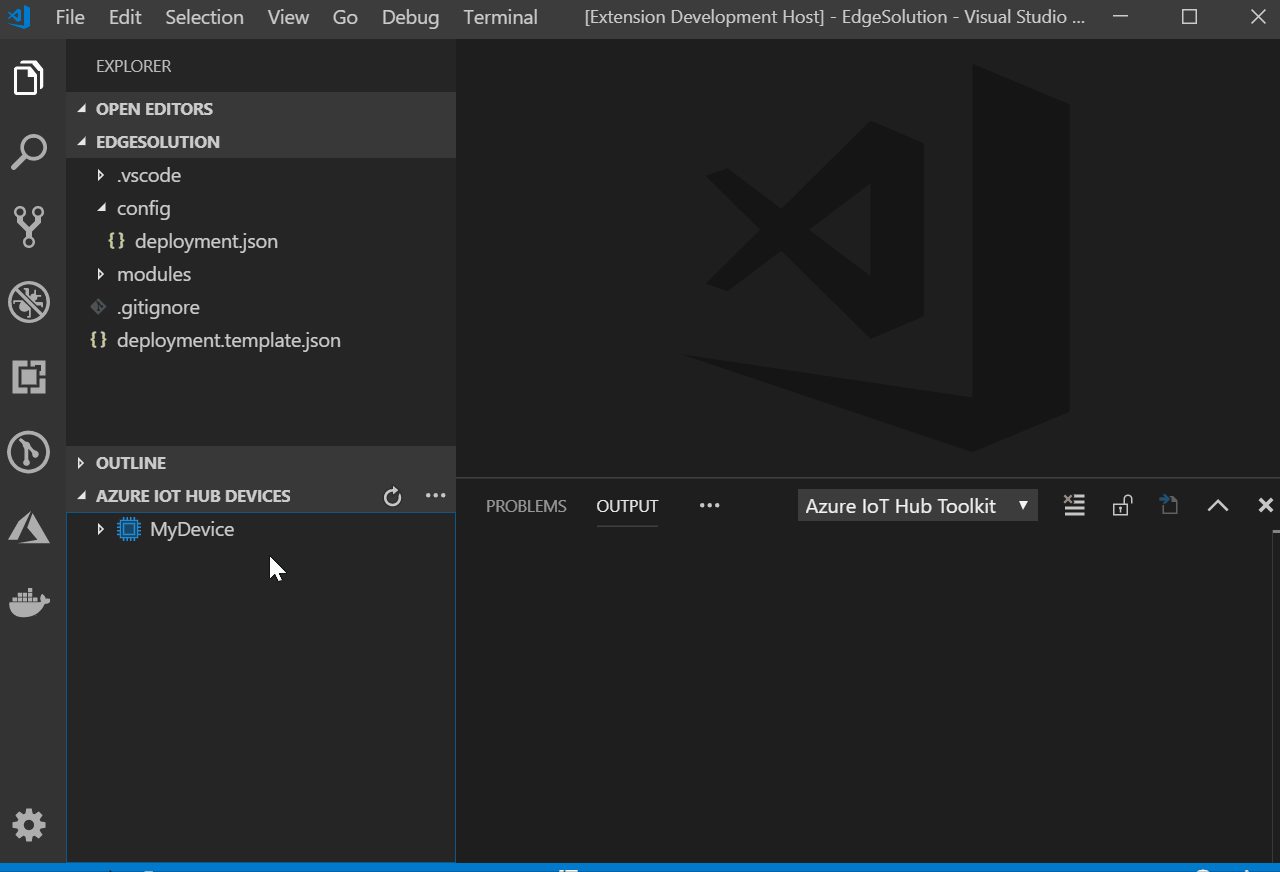Collapse the config folder arrow
This screenshot has height=872, width=1280.
[x=100, y=208]
